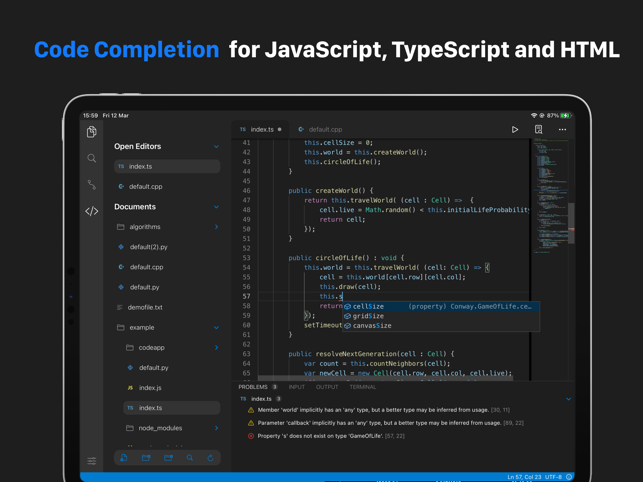Click the new file icon in bottom toolbar
This screenshot has width=643, height=482.
pyautogui.click(x=124, y=458)
